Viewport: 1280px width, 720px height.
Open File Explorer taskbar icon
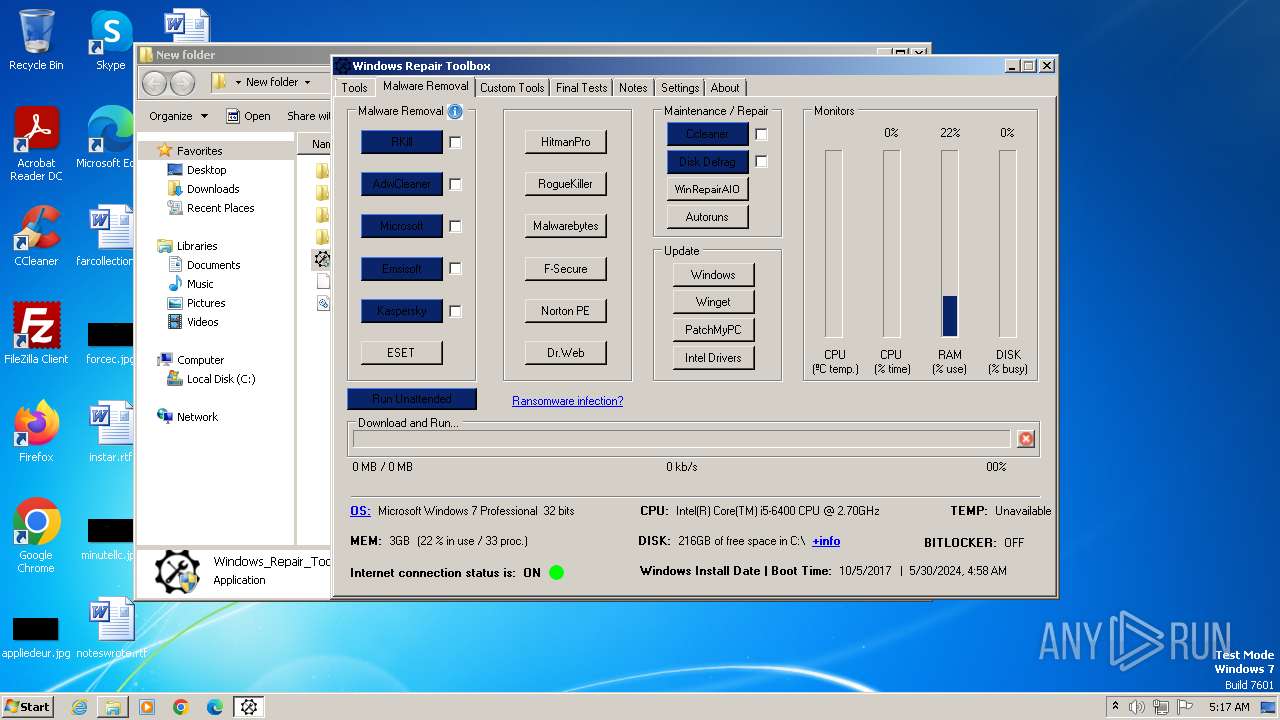click(x=113, y=707)
